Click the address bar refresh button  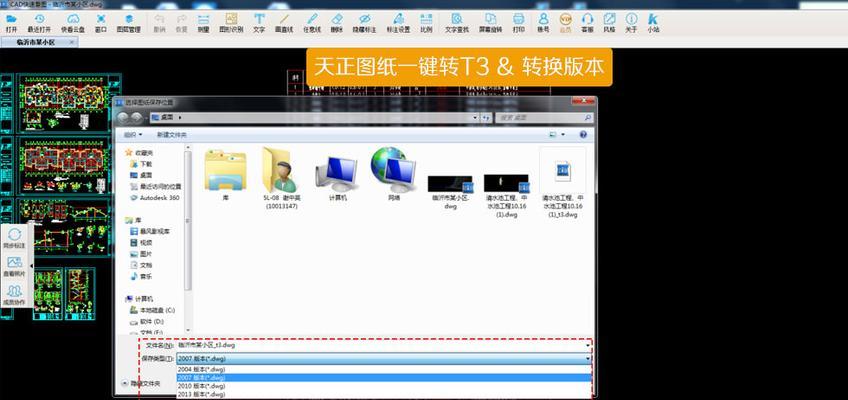[x=486, y=117]
